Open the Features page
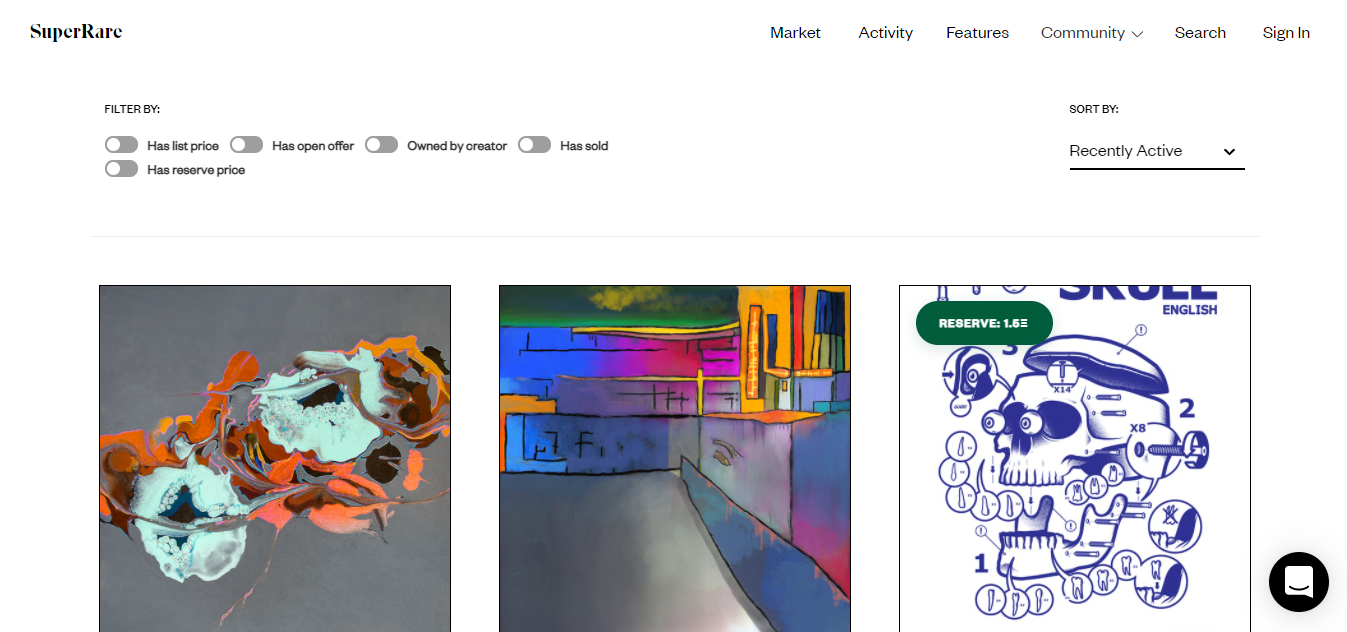Image resolution: width=1347 pixels, height=632 pixels. 977,33
